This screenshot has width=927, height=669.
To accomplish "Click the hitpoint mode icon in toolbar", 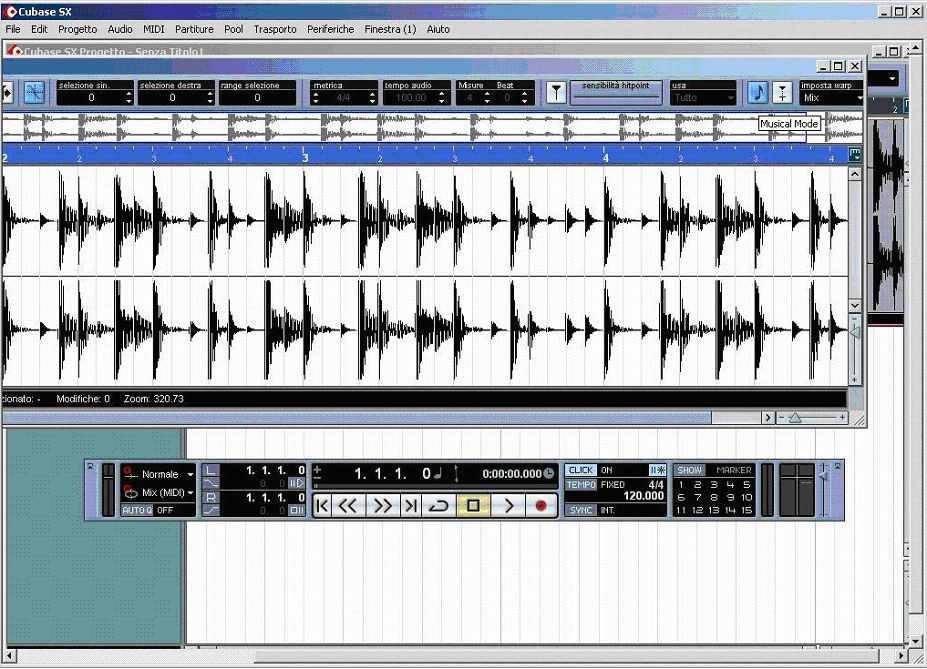I will pos(556,93).
